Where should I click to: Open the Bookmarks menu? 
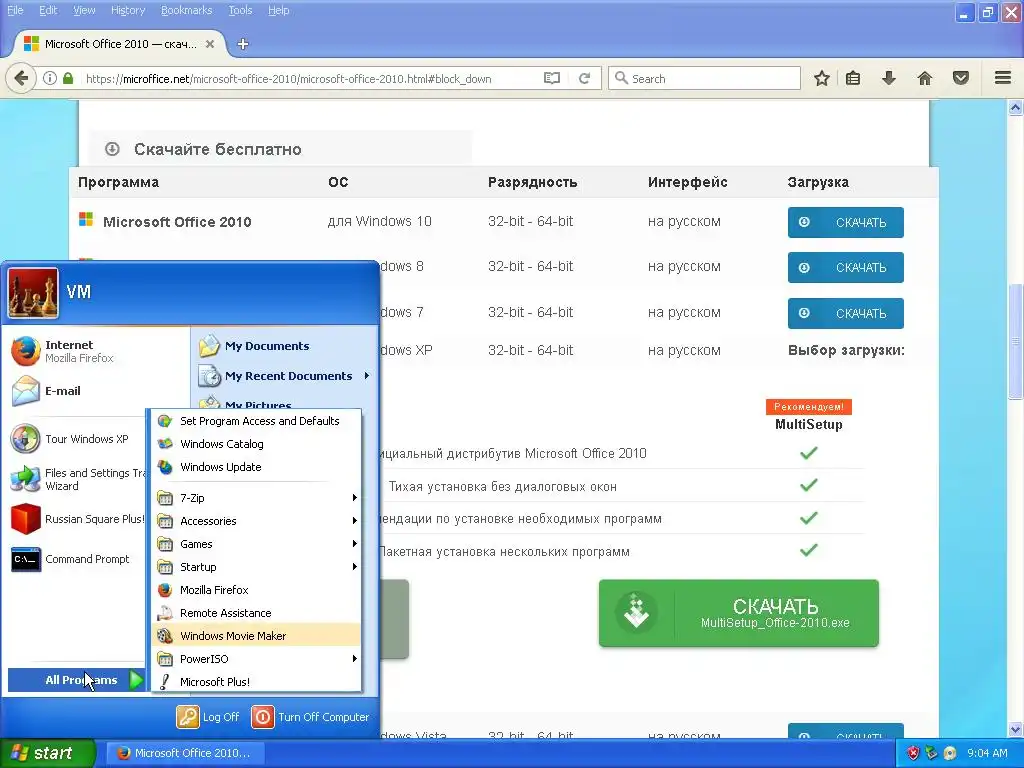[187, 10]
